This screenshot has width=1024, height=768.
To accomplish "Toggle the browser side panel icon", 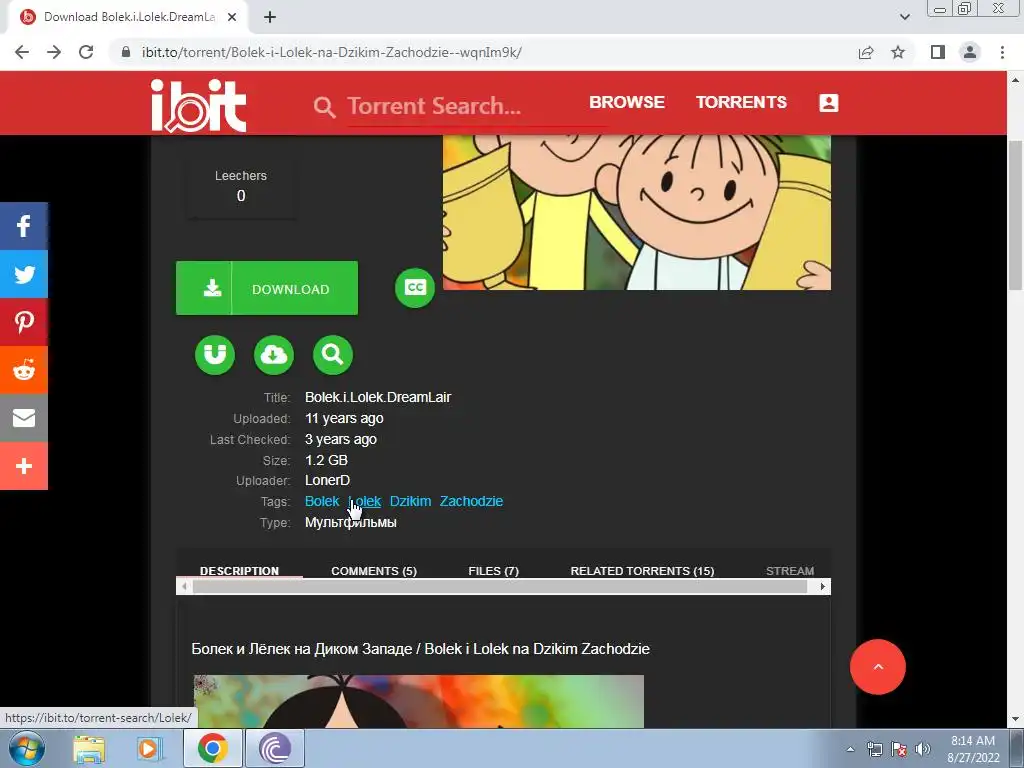I will (x=938, y=52).
